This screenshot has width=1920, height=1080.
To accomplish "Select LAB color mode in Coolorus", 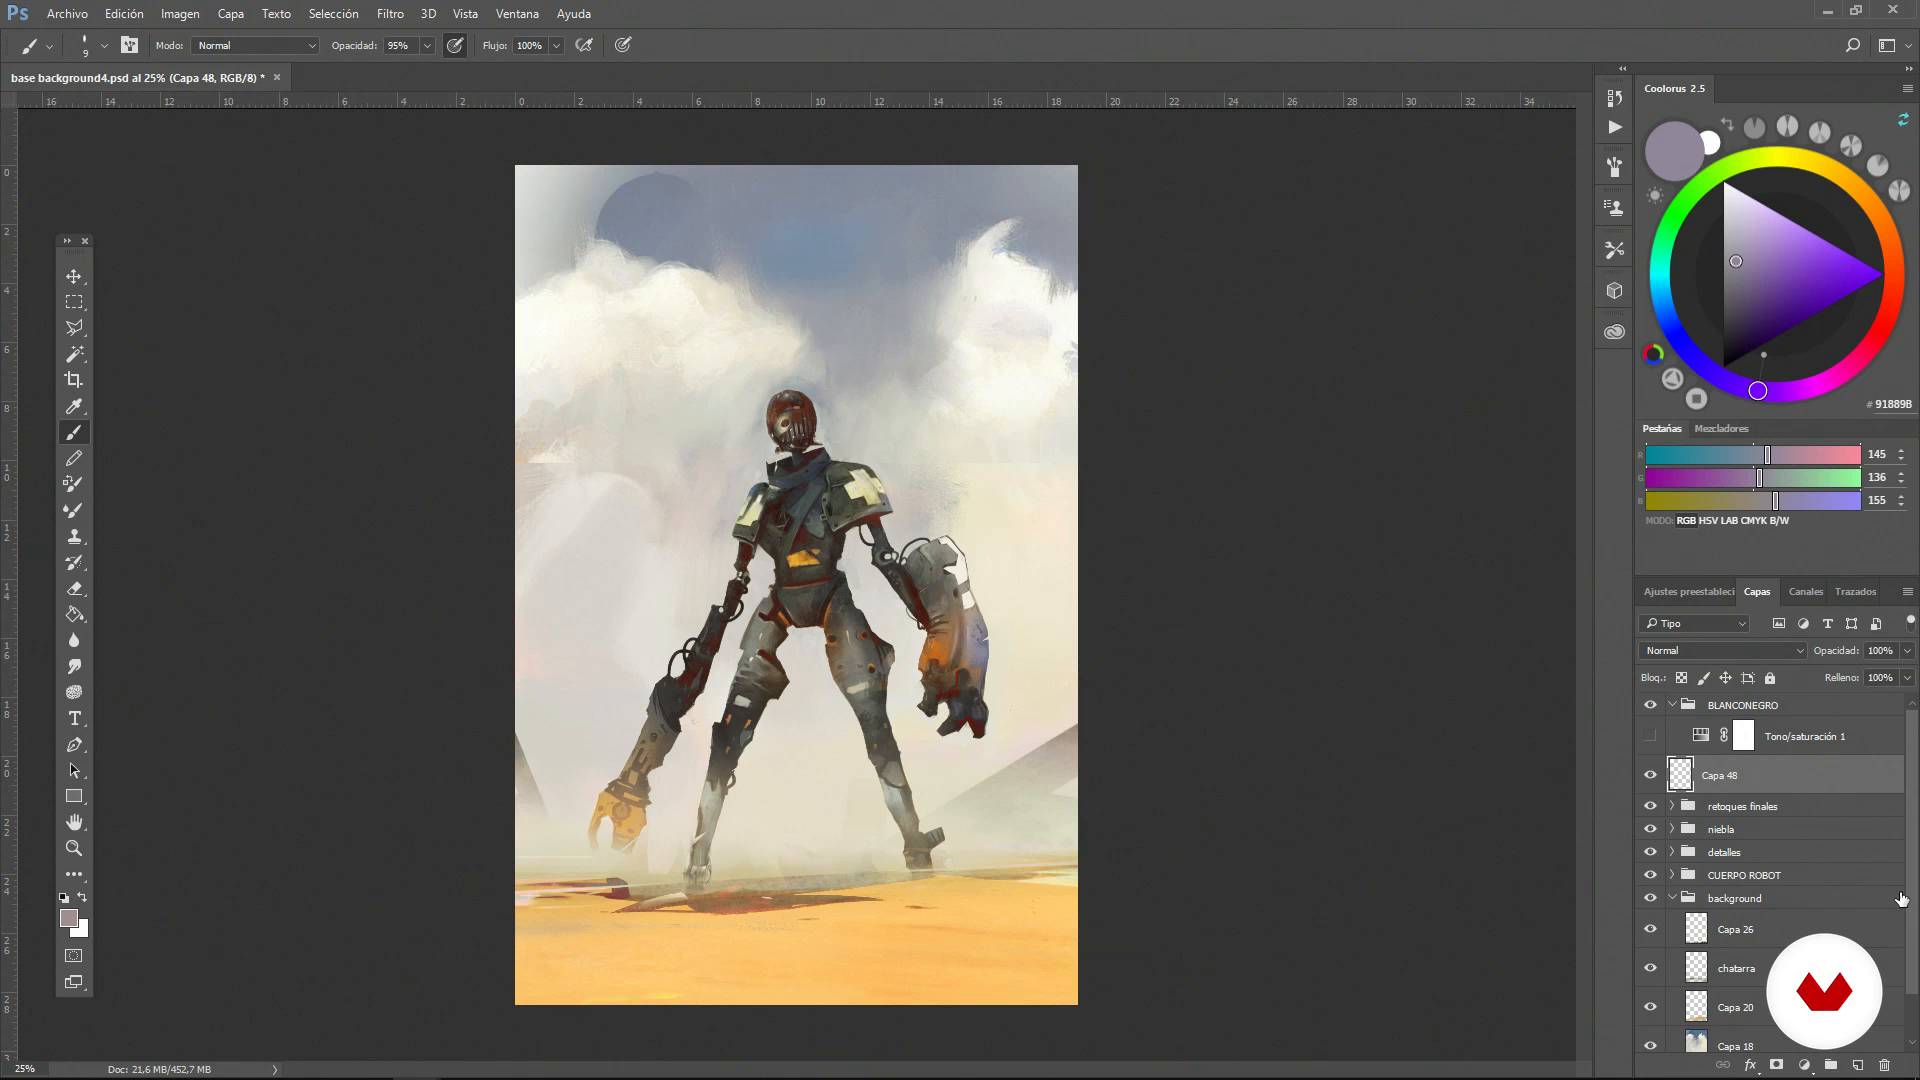I will [x=1729, y=521].
